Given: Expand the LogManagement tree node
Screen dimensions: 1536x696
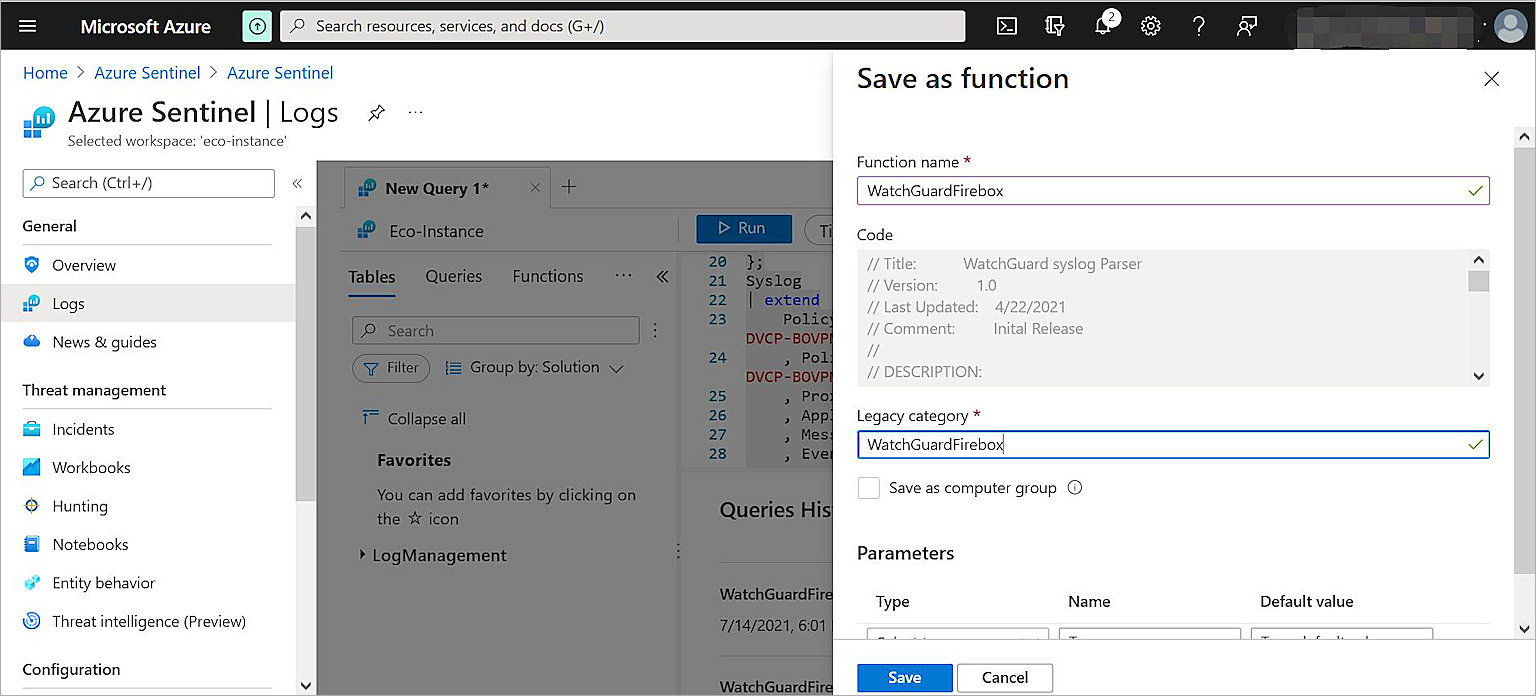Looking at the screenshot, I should pos(362,555).
